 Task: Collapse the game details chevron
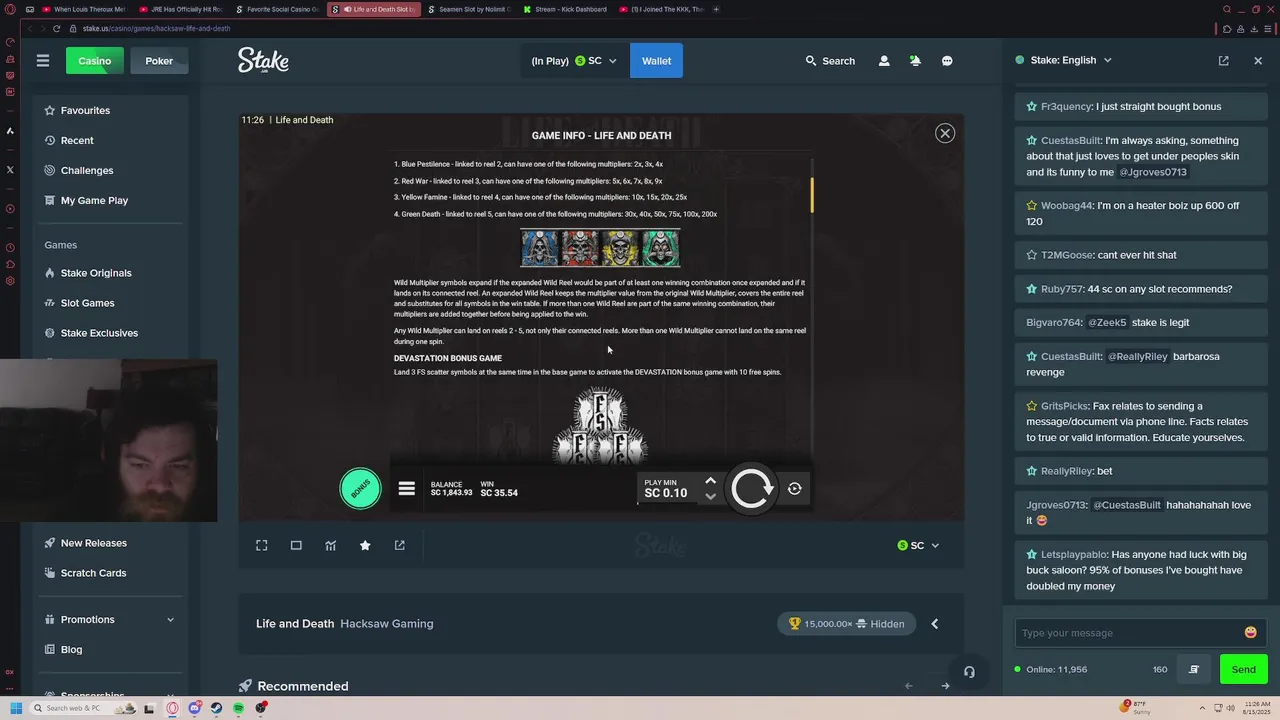tap(935, 624)
